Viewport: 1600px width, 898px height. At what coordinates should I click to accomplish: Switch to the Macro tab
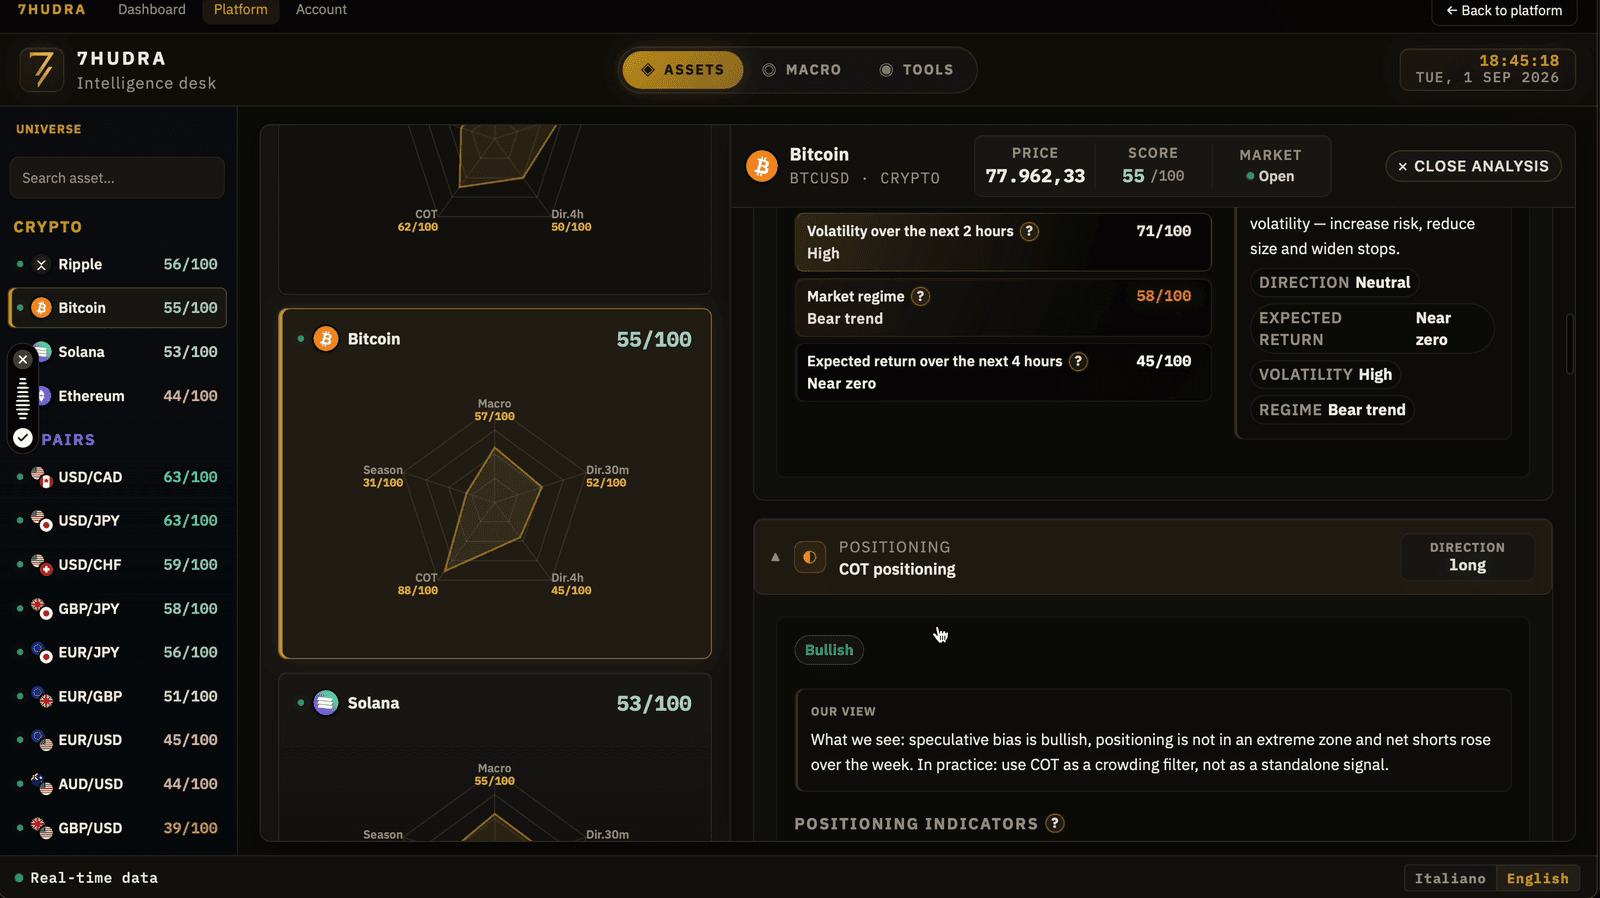(x=802, y=70)
